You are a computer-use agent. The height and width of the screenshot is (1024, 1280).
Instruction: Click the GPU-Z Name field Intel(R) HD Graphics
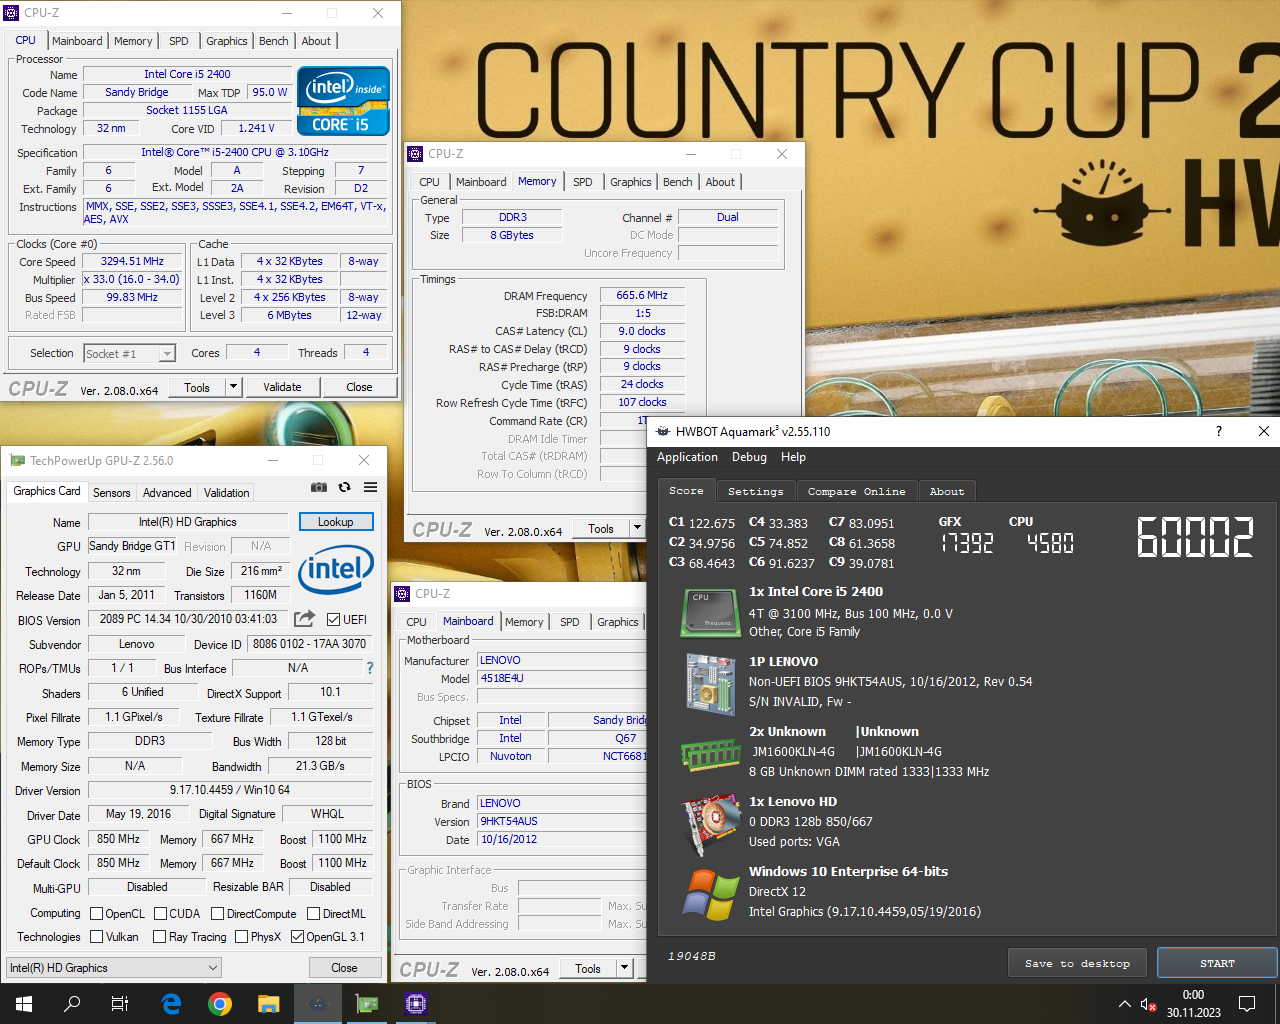(x=188, y=522)
